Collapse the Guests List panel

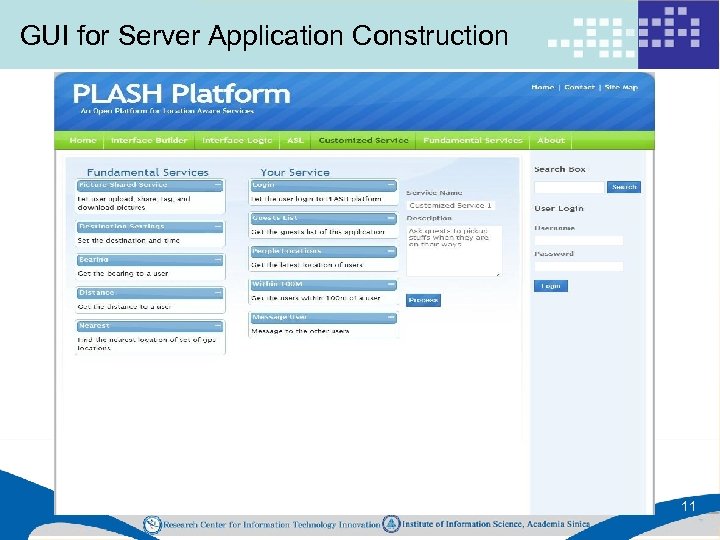pyautogui.click(x=391, y=218)
